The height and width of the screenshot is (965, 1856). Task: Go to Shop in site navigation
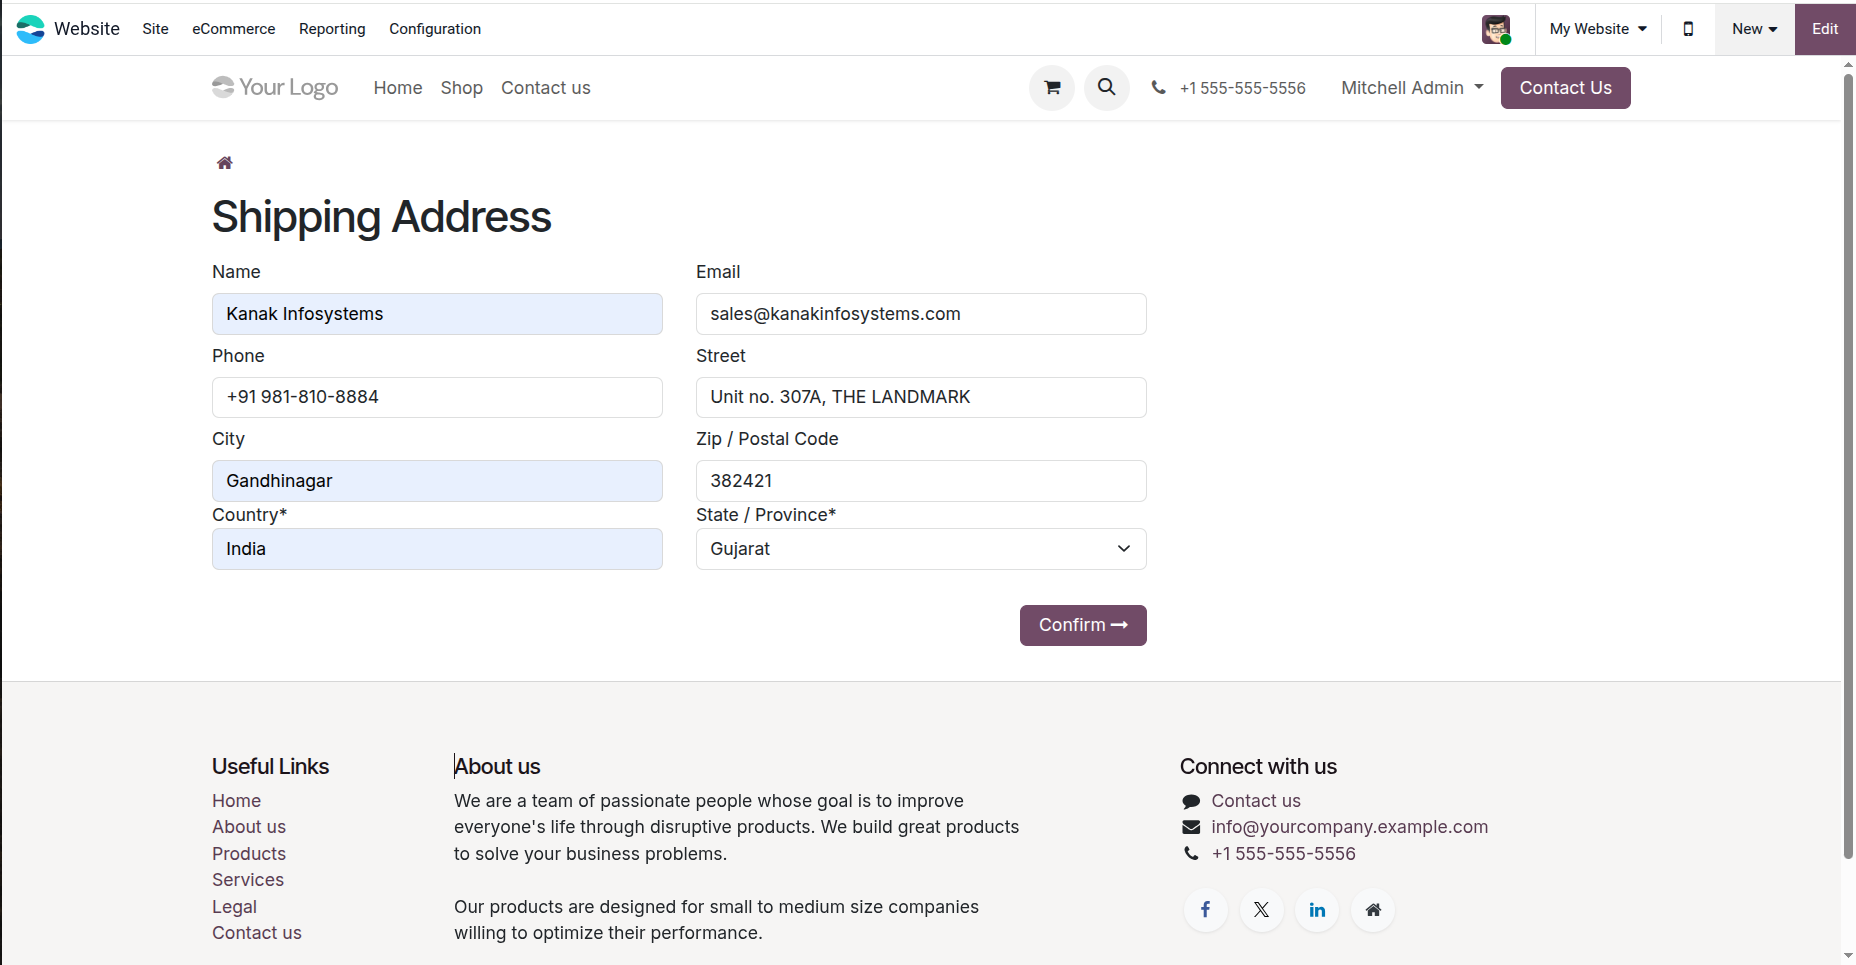click(x=461, y=88)
